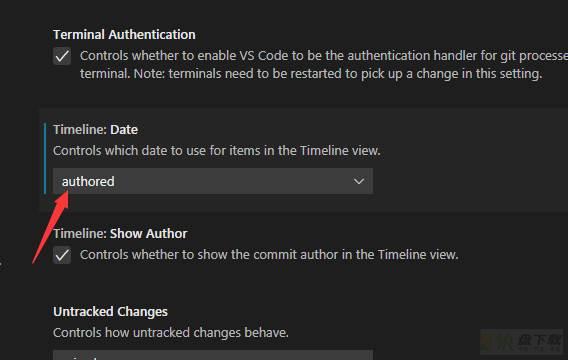Toggle the Terminal Authentication setting off
The width and height of the screenshot is (568, 360).
tap(62, 56)
